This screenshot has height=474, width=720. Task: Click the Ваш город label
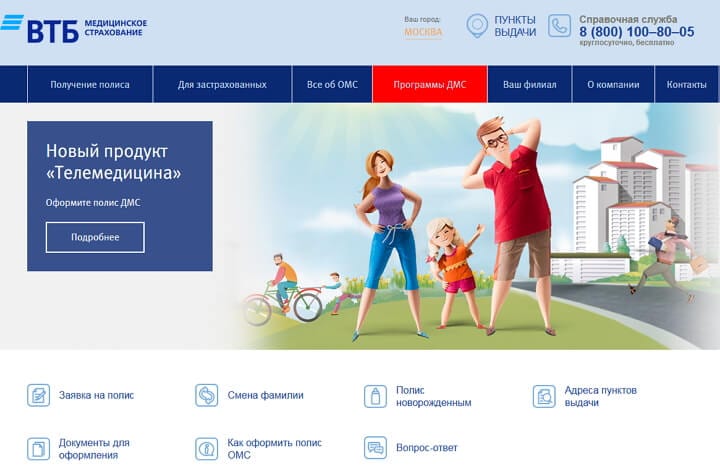click(422, 19)
